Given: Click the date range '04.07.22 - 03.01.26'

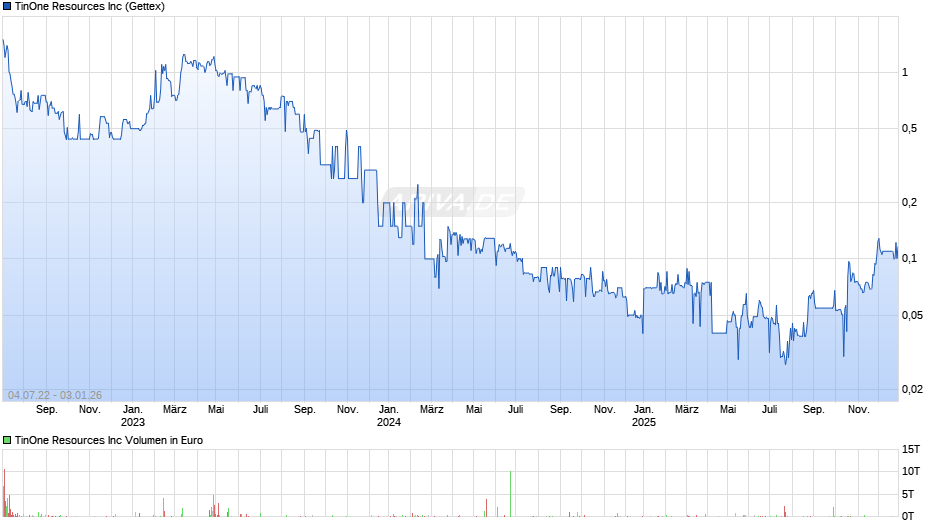Looking at the screenshot, I should point(55,395).
